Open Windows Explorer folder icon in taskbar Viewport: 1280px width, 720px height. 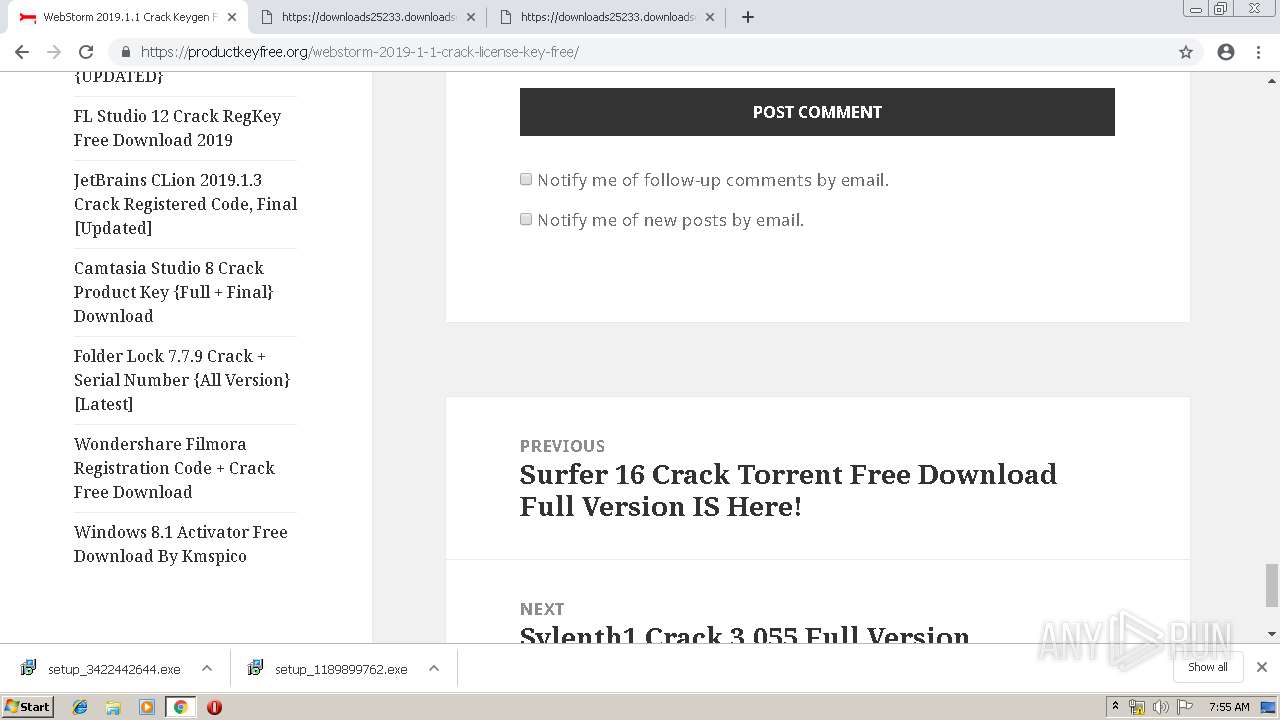click(113, 707)
